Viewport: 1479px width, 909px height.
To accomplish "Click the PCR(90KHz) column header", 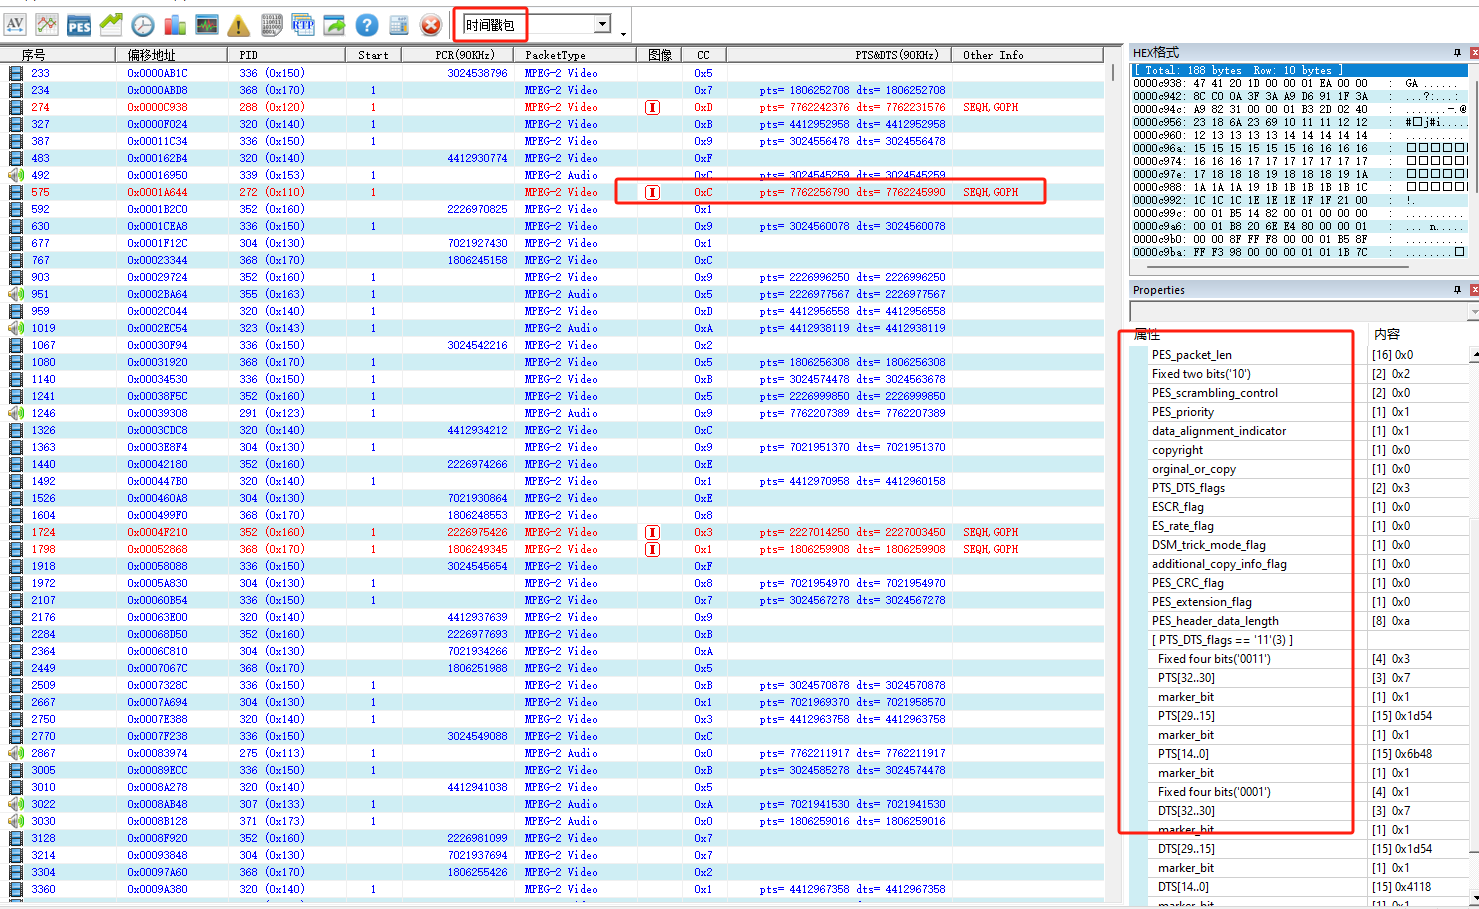I will pyautogui.click(x=464, y=55).
